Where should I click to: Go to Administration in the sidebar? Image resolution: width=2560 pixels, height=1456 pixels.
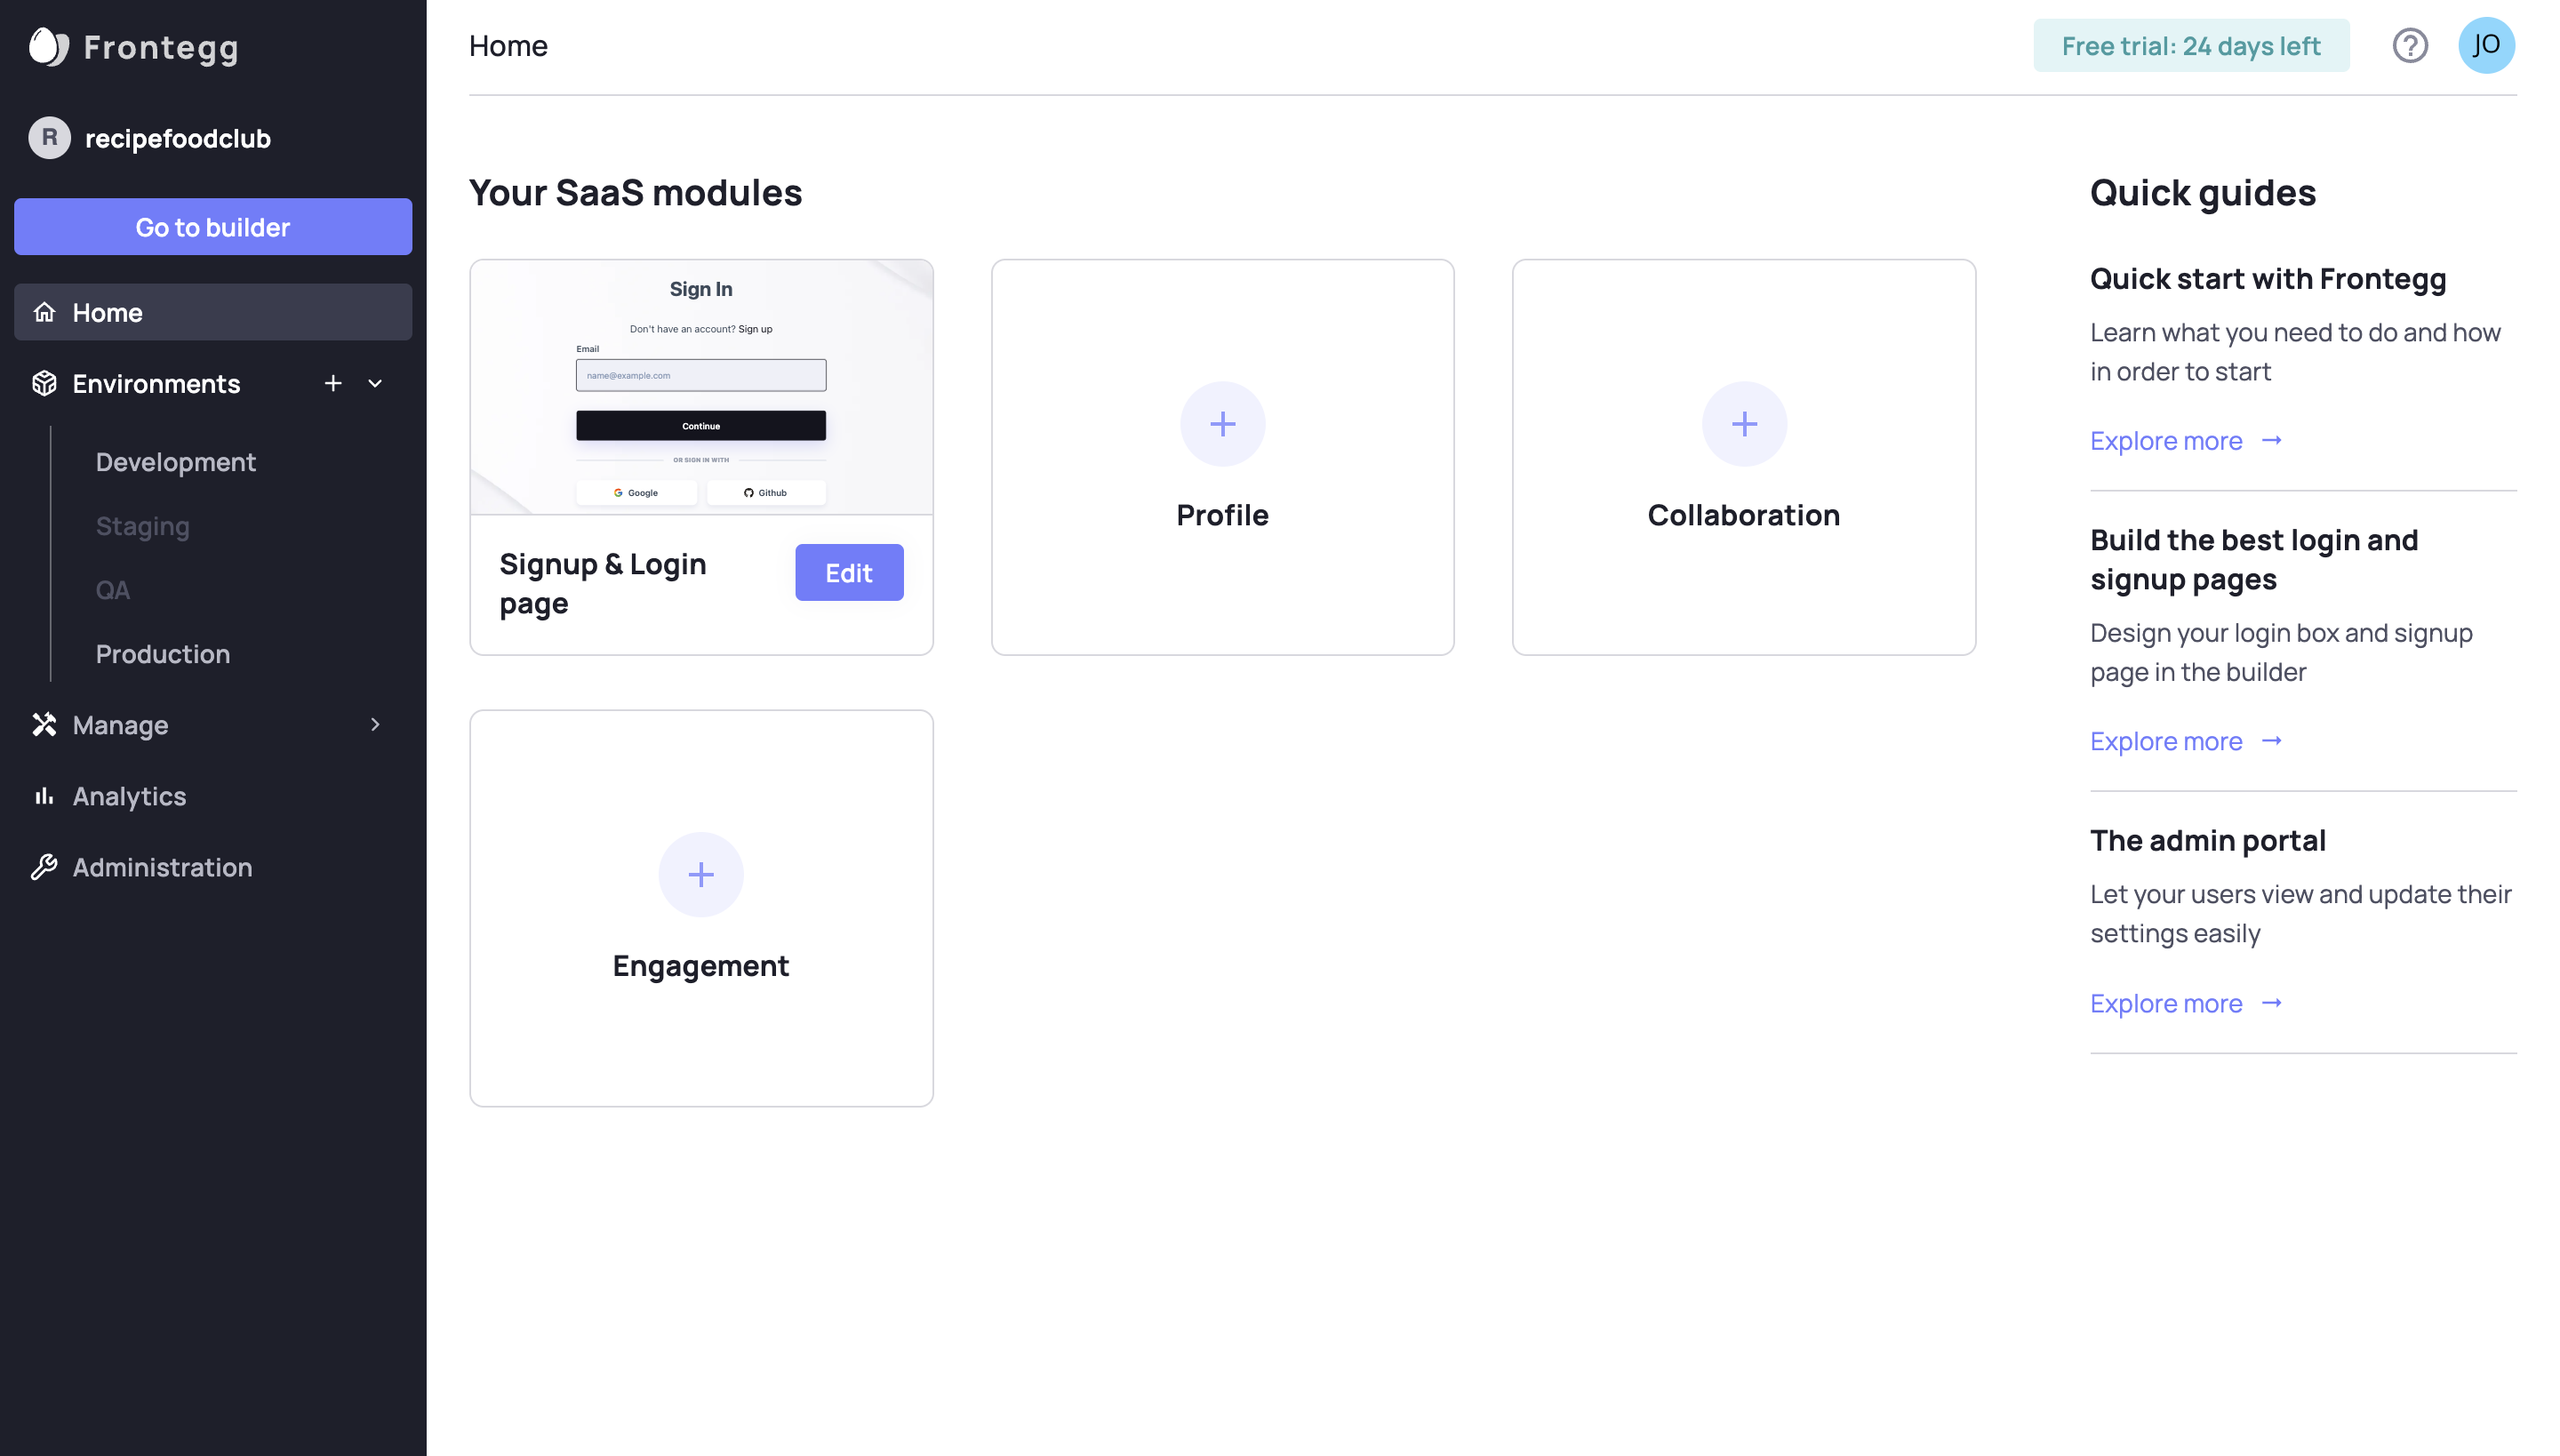[162, 867]
